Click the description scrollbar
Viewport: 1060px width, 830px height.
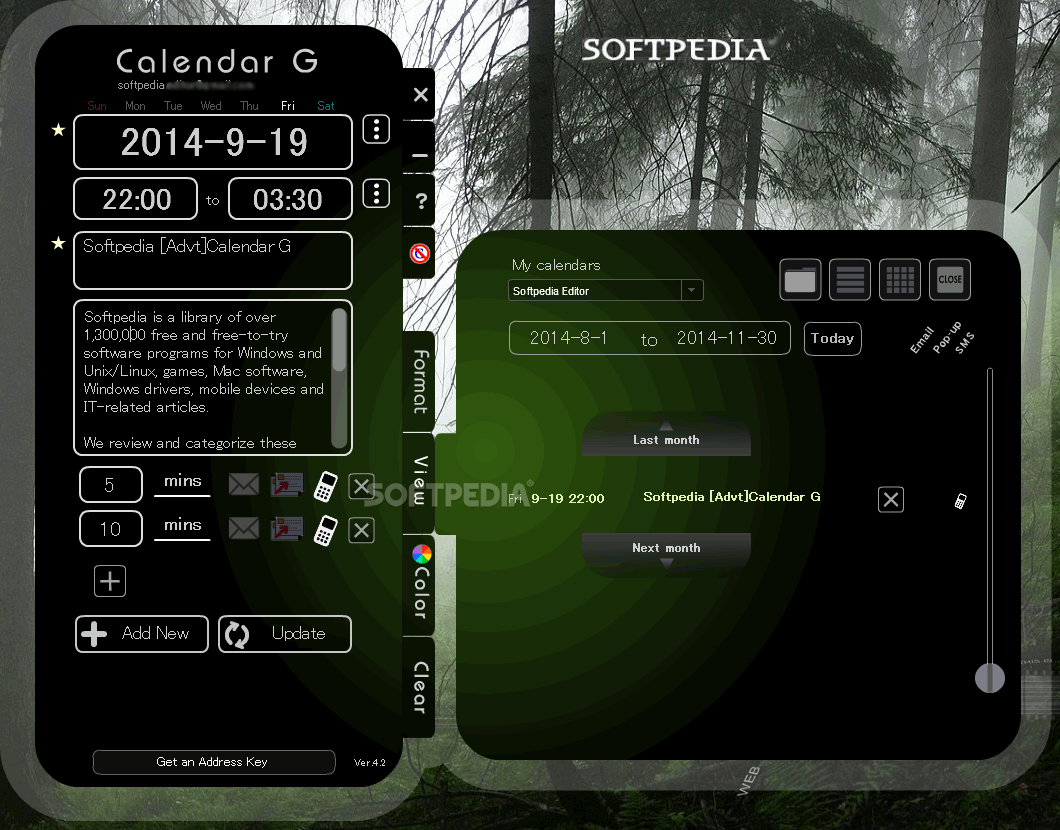tap(339, 377)
